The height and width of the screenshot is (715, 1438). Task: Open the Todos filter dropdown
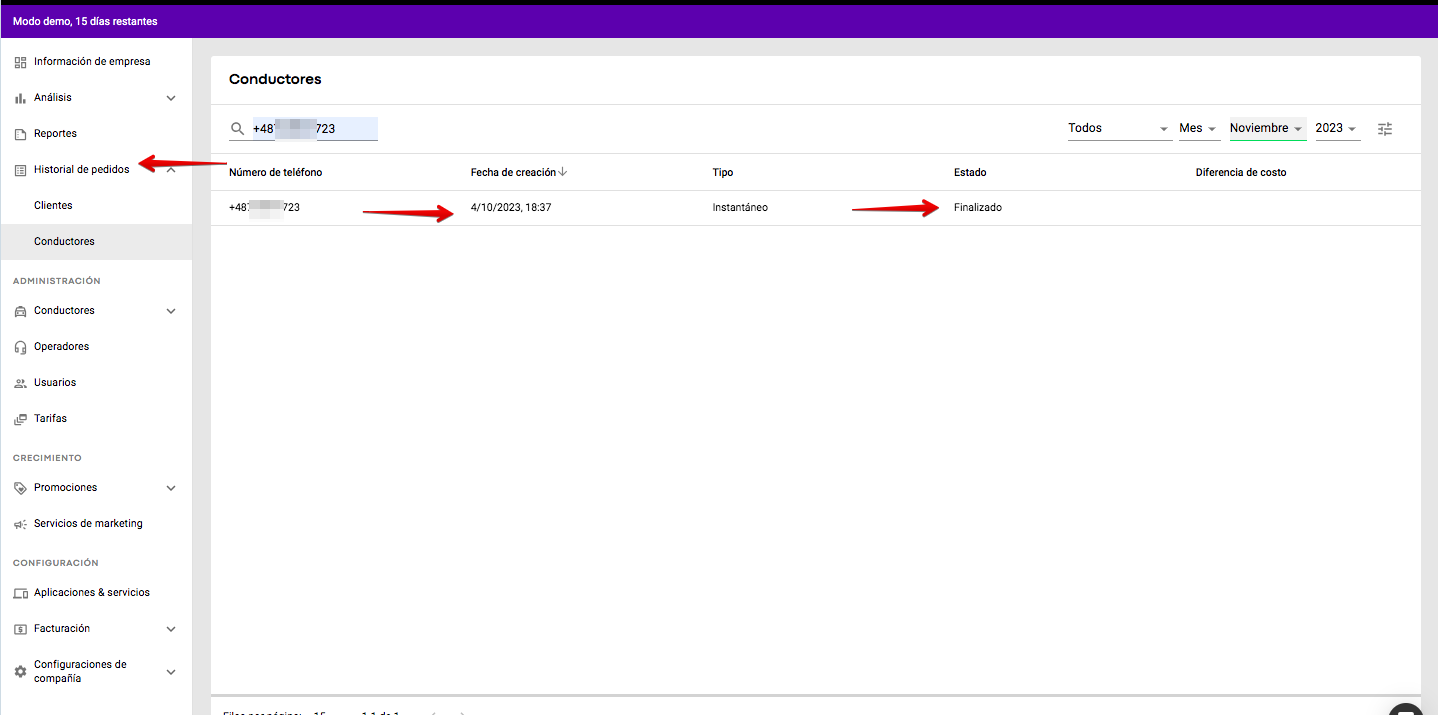click(1119, 128)
